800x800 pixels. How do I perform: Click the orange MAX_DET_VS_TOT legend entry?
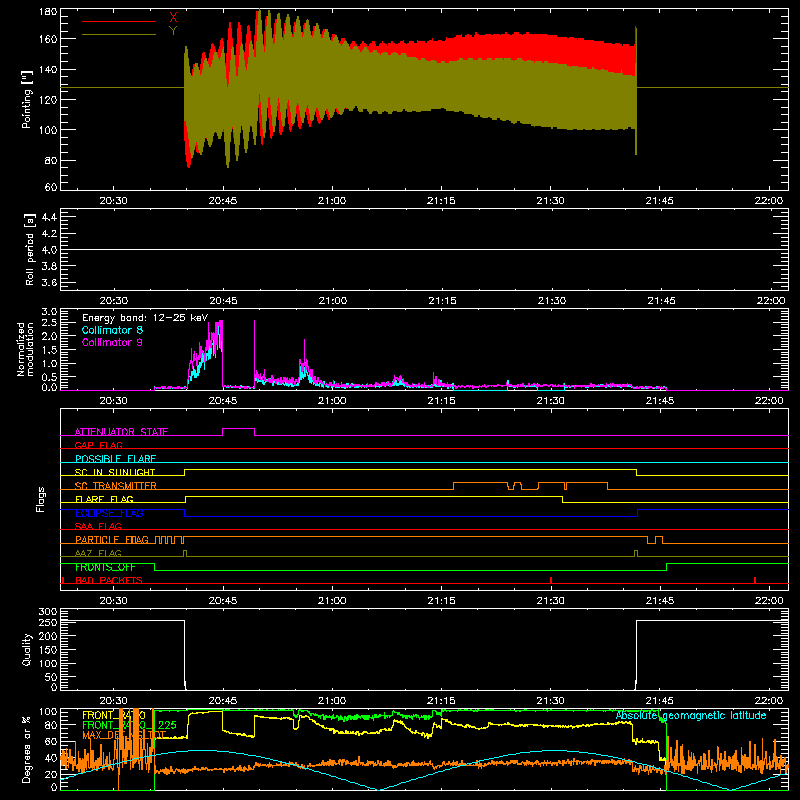click(x=124, y=735)
